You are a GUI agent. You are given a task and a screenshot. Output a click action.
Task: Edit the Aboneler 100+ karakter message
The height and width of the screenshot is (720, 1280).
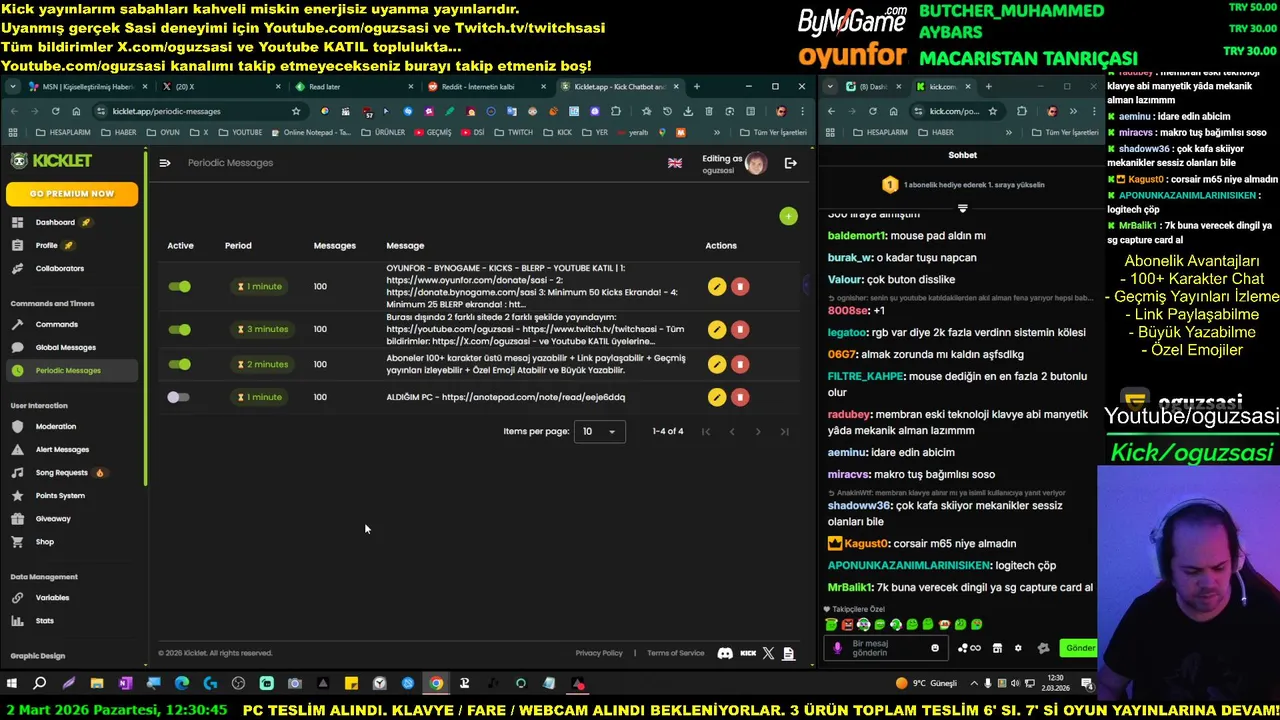point(716,364)
